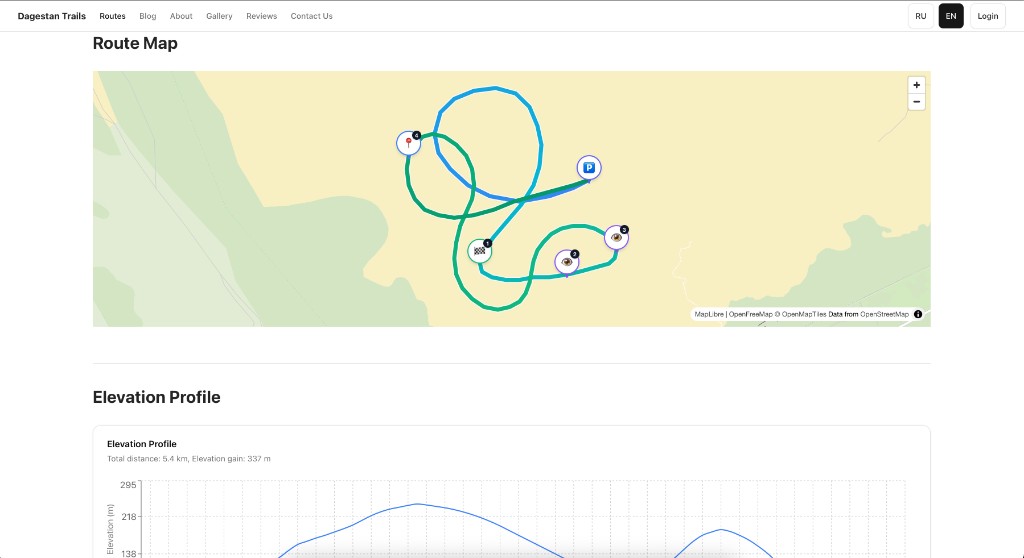Click the Dagestan Trails logo link
Image resolution: width=1024 pixels, height=558 pixels.
(x=52, y=16)
